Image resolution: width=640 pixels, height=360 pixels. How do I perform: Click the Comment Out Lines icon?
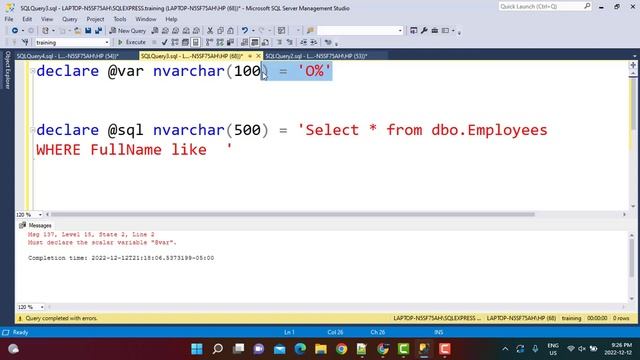(280, 42)
